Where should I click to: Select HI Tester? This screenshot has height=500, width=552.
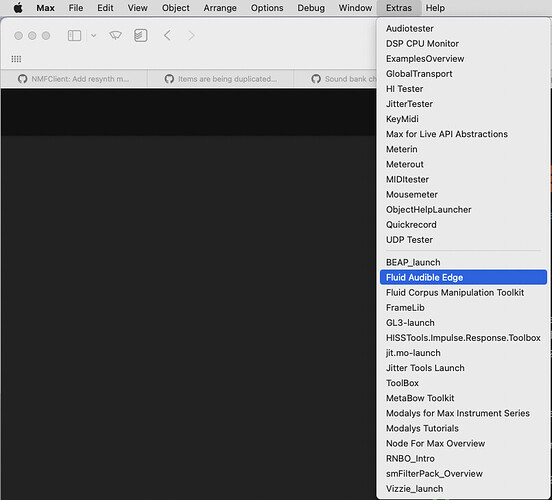[x=463, y=89]
